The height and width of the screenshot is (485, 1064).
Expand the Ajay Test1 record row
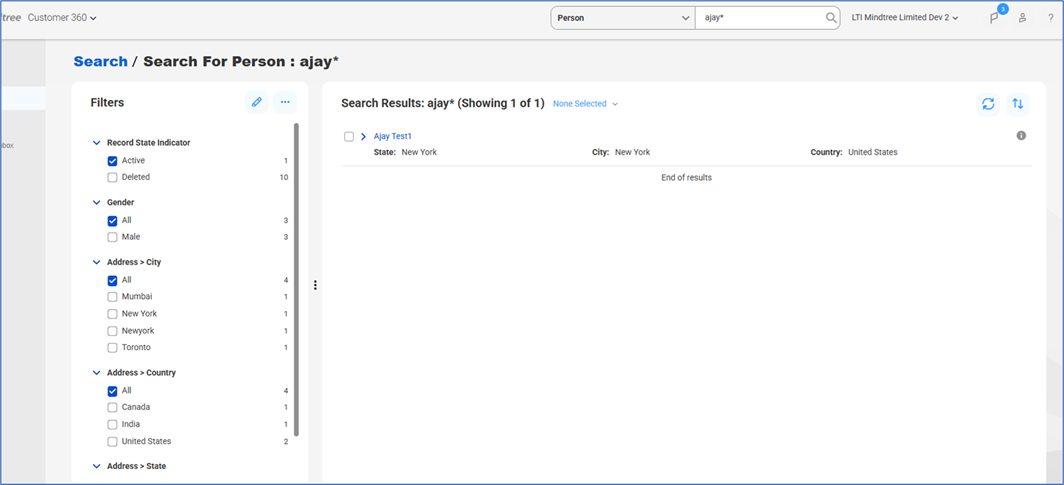(363, 136)
